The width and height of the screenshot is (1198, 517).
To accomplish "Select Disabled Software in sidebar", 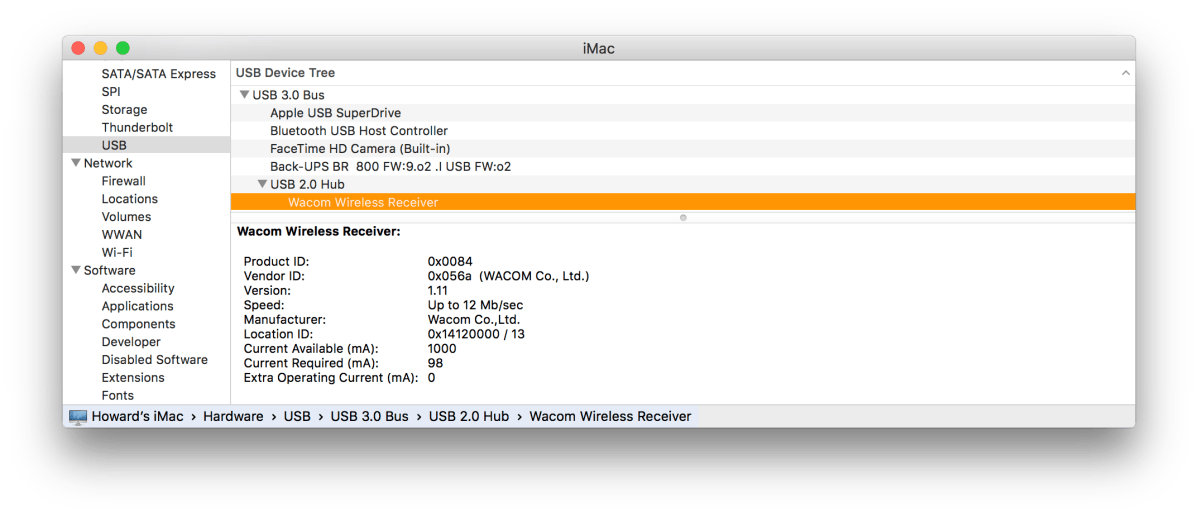I will (154, 359).
